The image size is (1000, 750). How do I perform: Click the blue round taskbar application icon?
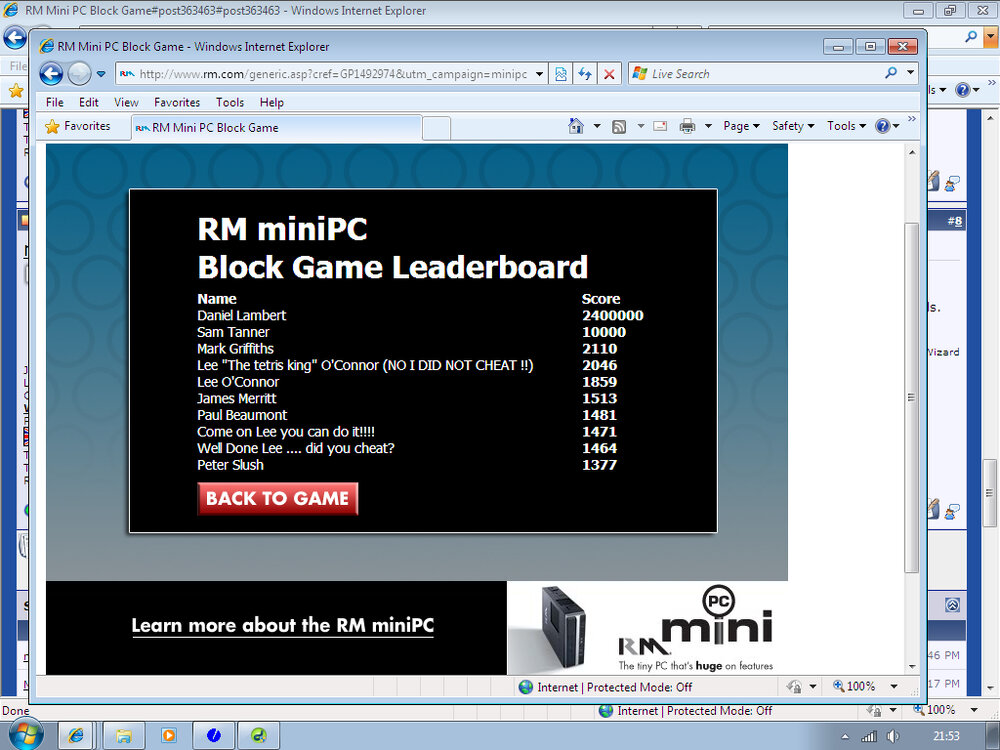point(214,735)
